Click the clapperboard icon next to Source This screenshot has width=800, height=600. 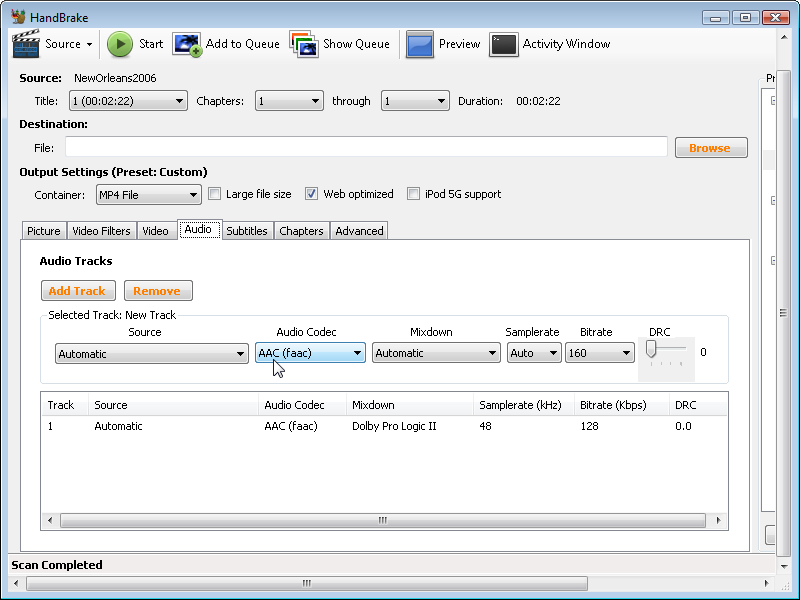click(24, 44)
